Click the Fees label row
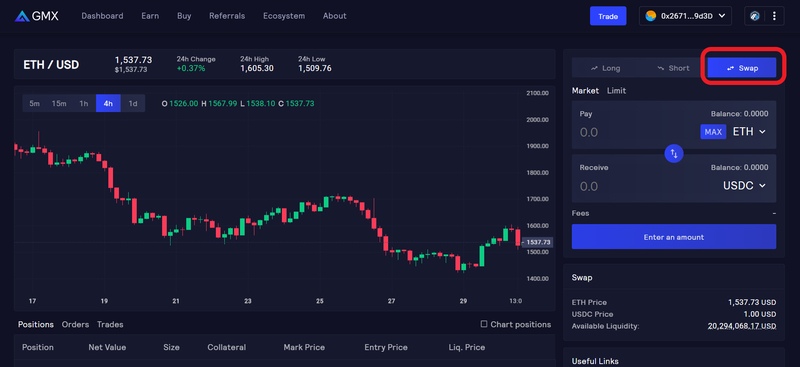This screenshot has height=367, width=800. (674, 213)
